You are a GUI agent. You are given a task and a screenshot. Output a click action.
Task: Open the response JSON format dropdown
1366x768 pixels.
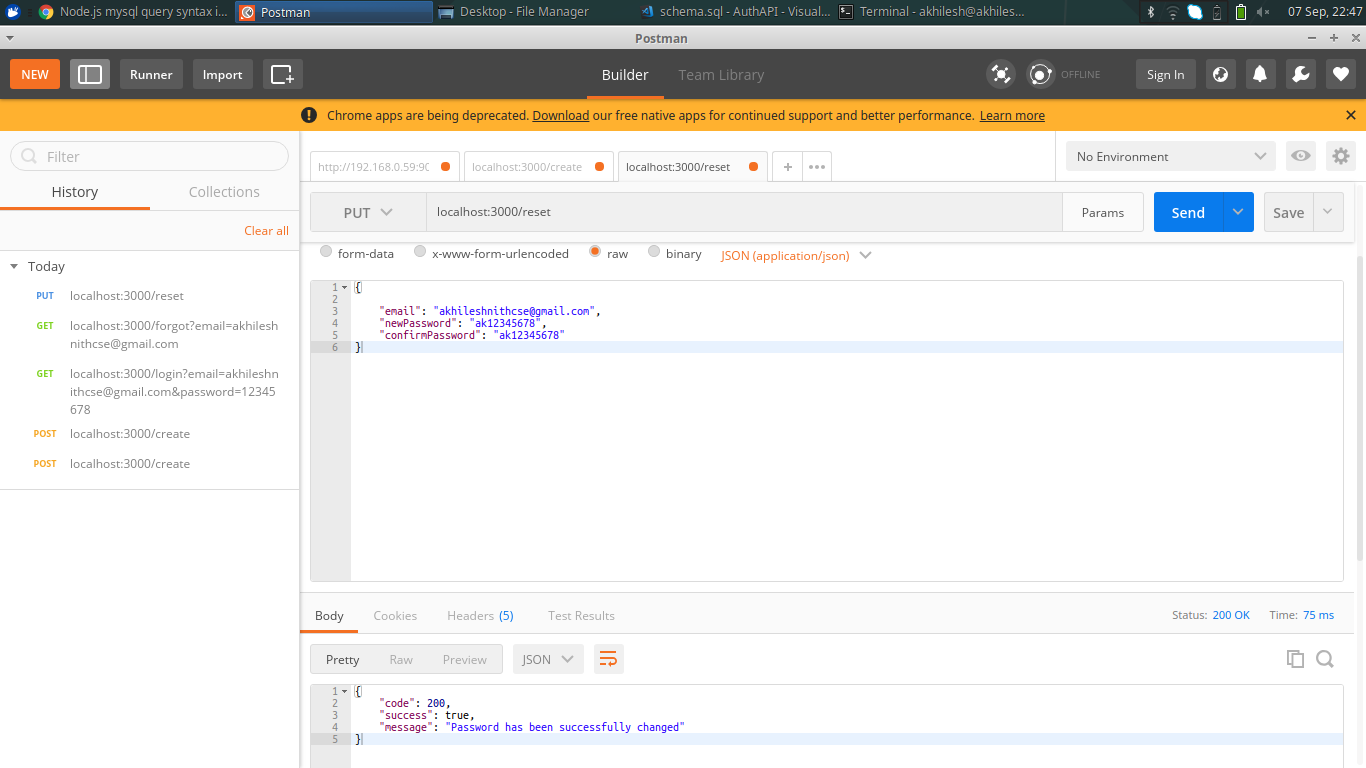click(548, 659)
